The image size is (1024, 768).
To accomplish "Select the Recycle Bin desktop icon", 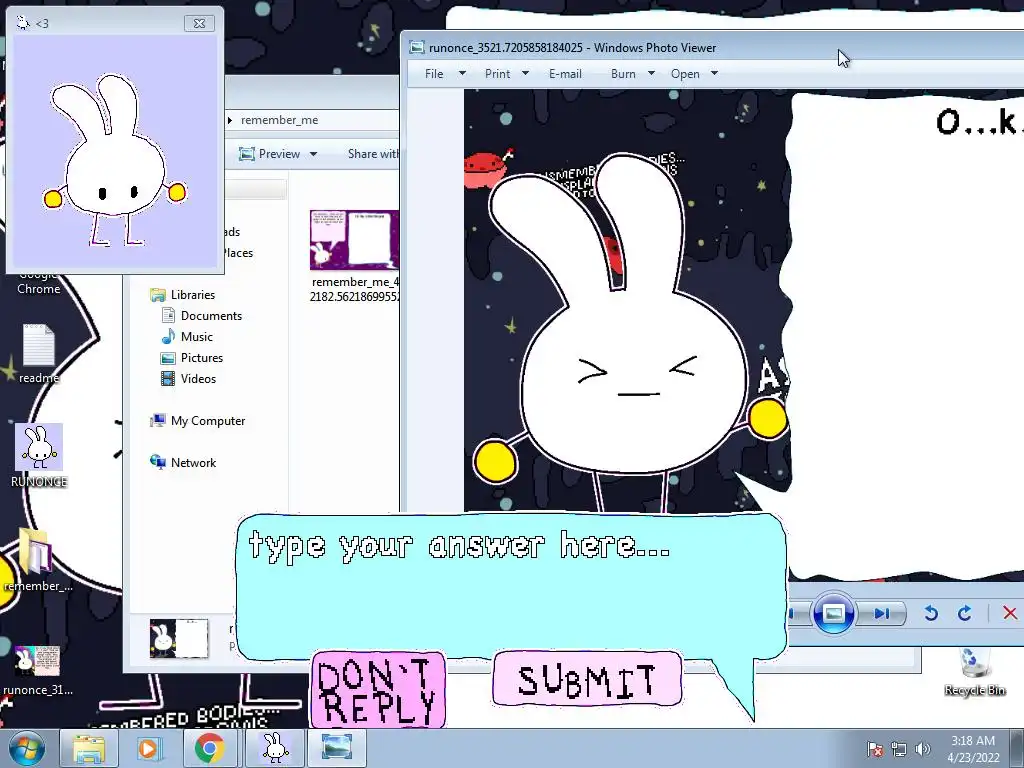I will point(974,672).
